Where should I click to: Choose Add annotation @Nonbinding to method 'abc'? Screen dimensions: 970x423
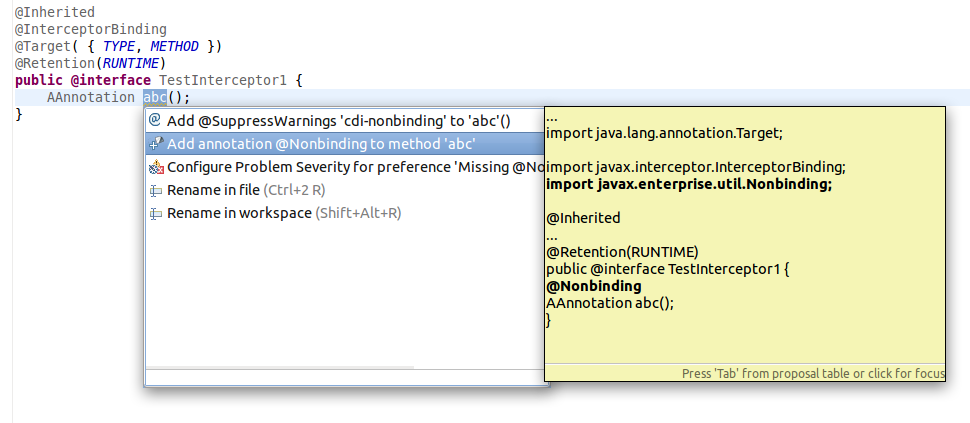321,144
